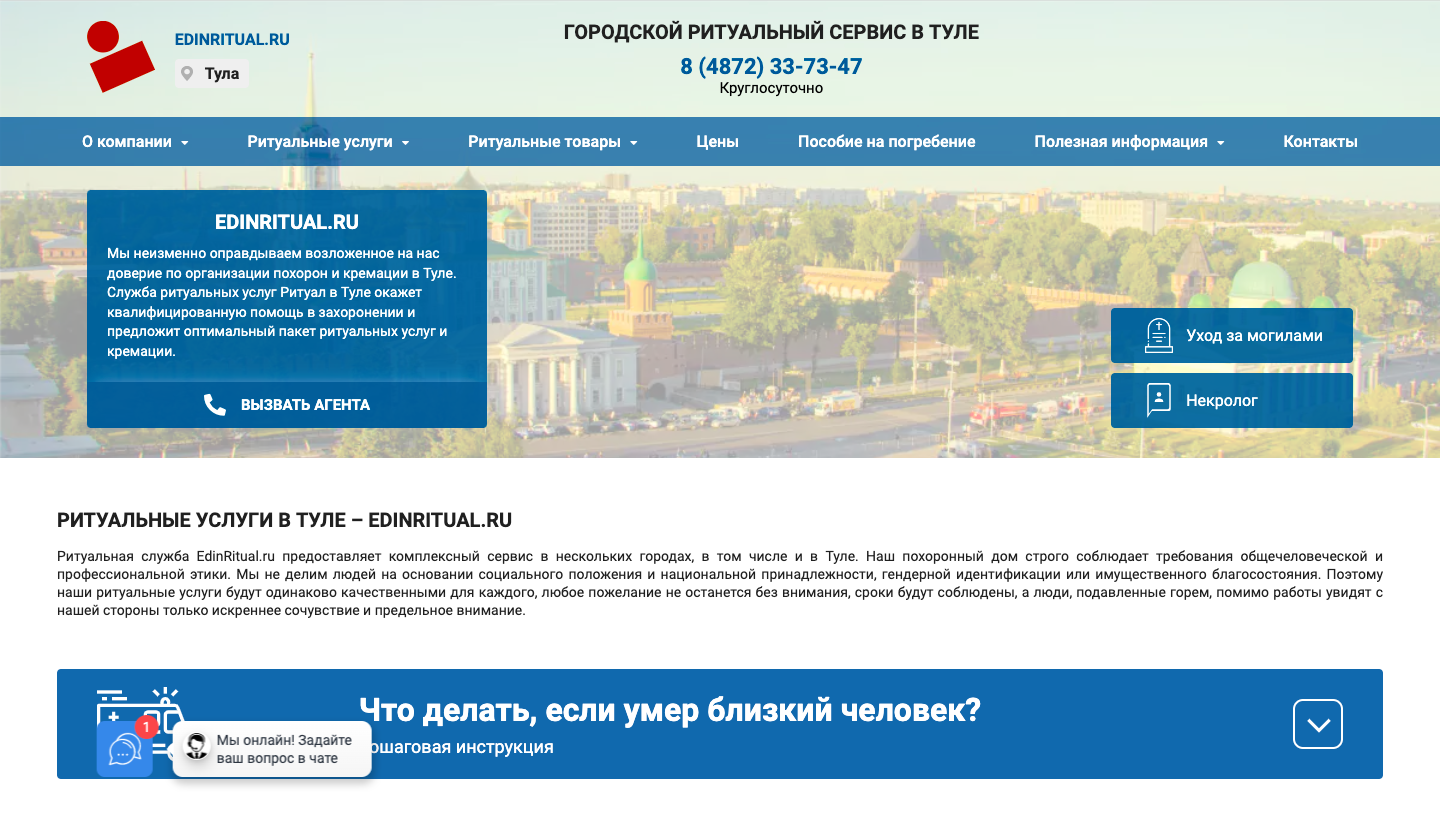
Task: Expand the Ритуальные услуги dropdown menu
Action: [x=328, y=142]
